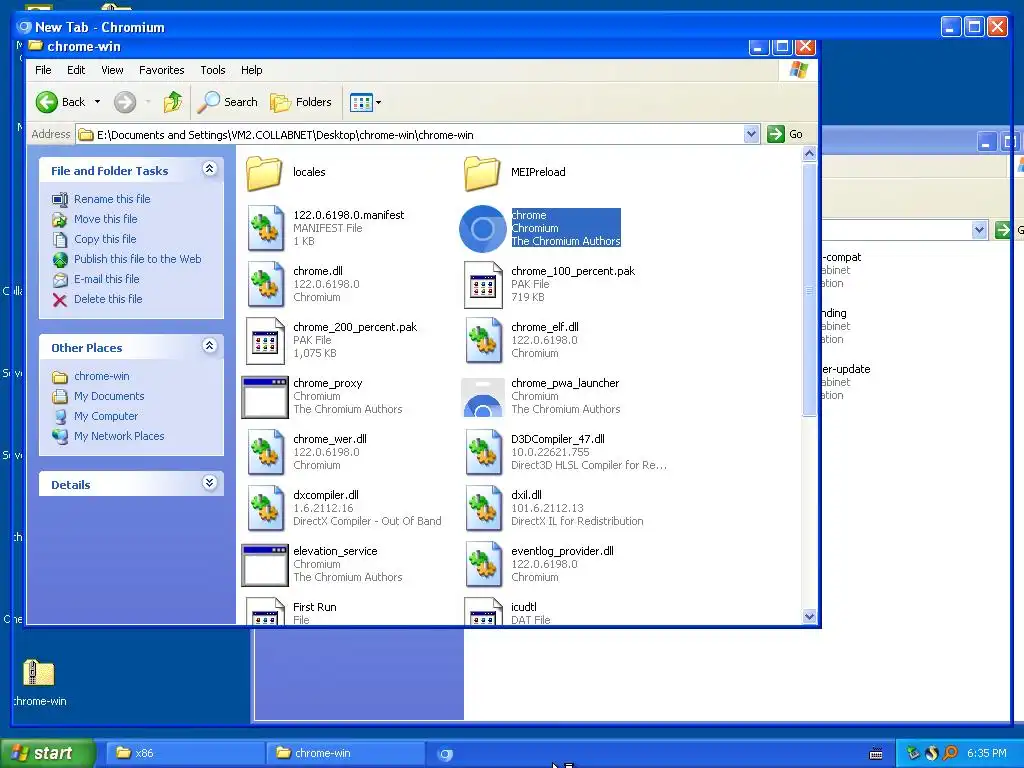Select the chrome_wer.dll file icon
Image resolution: width=1024 pixels, height=768 pixels.
tap(265, 453)
